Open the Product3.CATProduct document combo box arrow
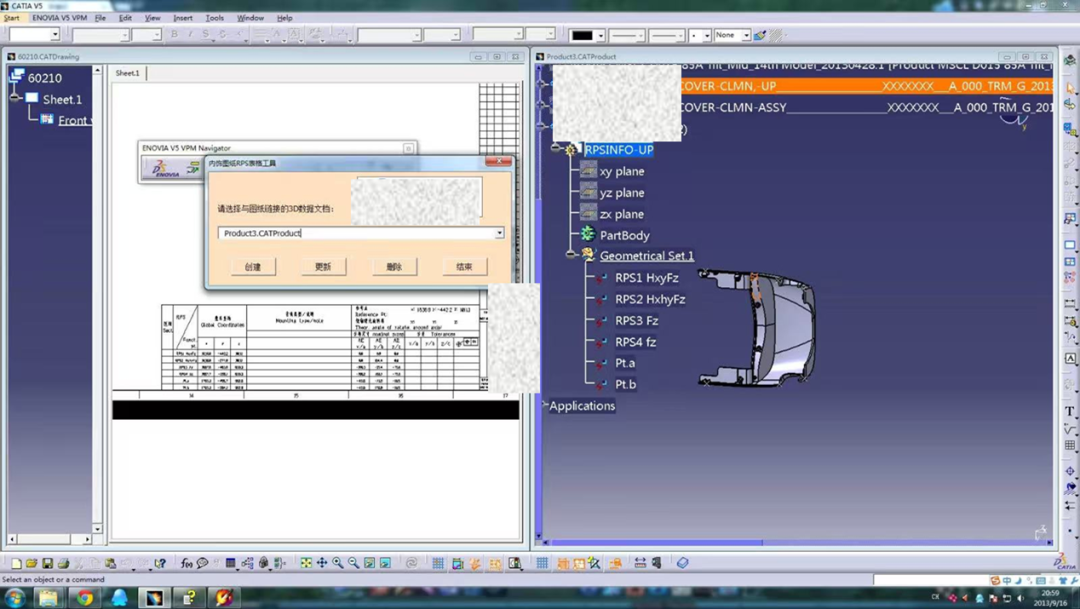 point(499,234)
